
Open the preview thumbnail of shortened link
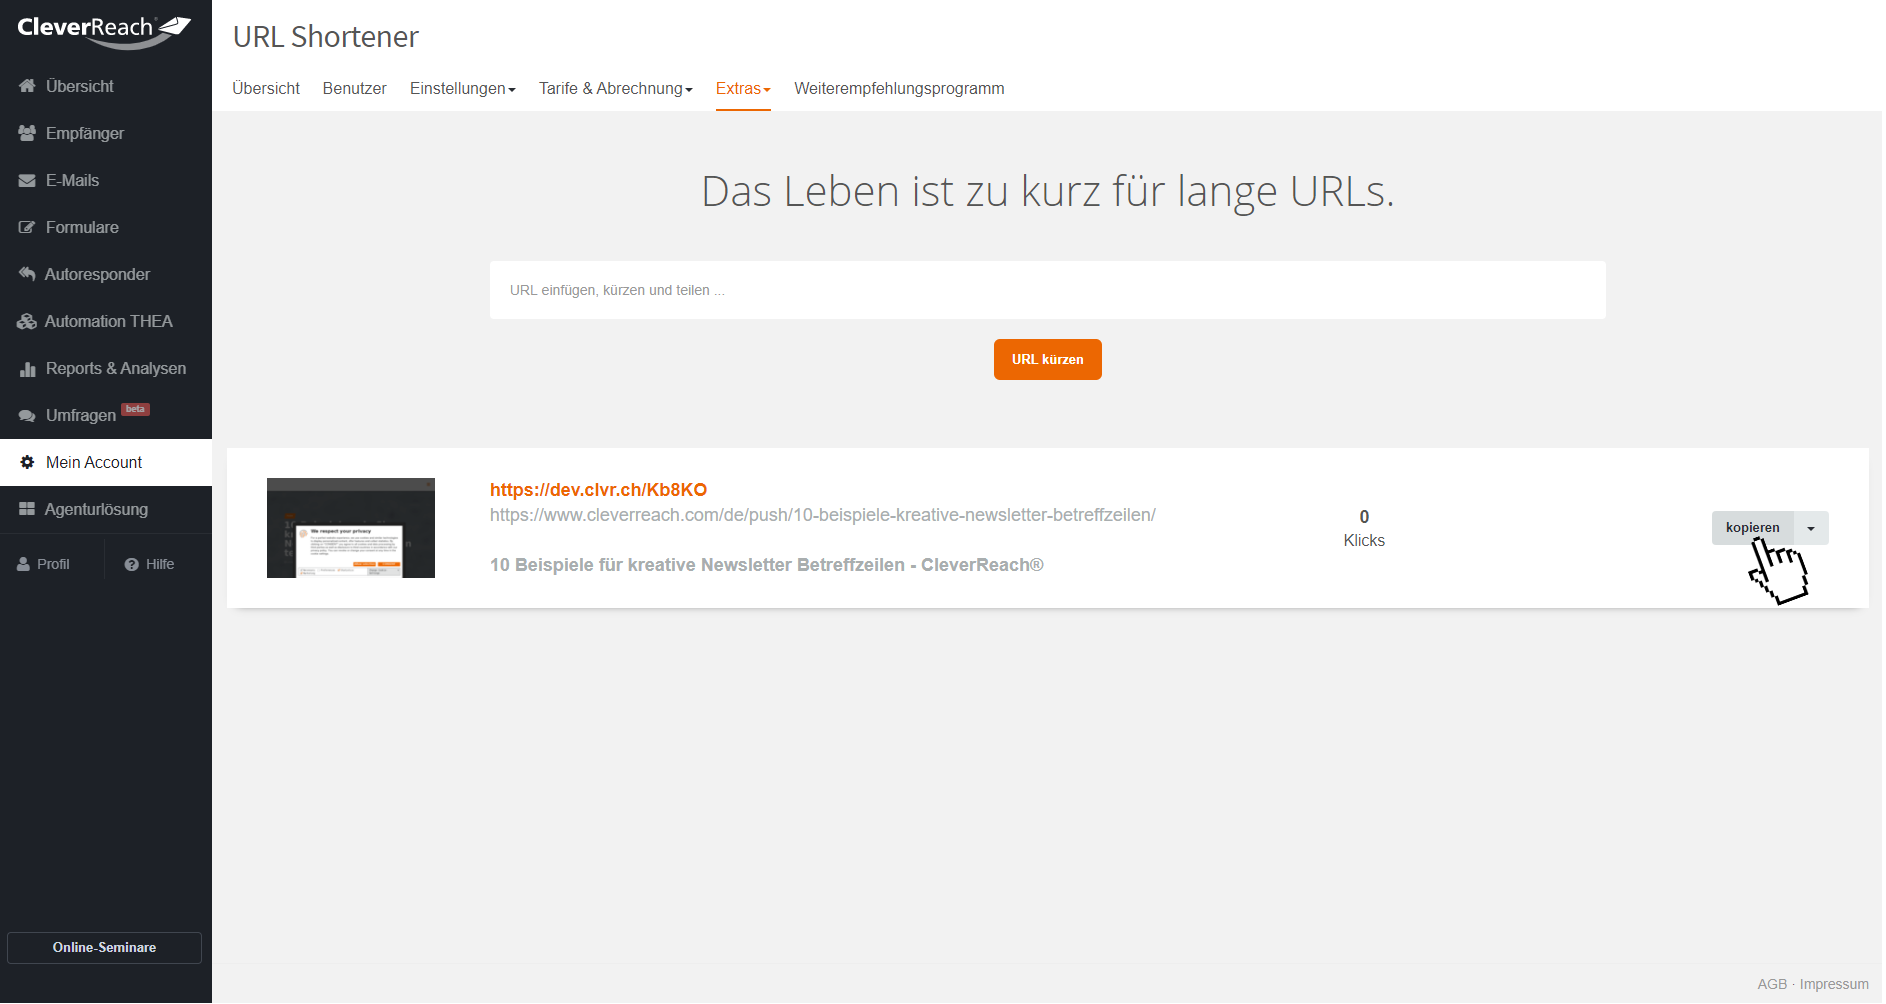(x=351, y=528)
